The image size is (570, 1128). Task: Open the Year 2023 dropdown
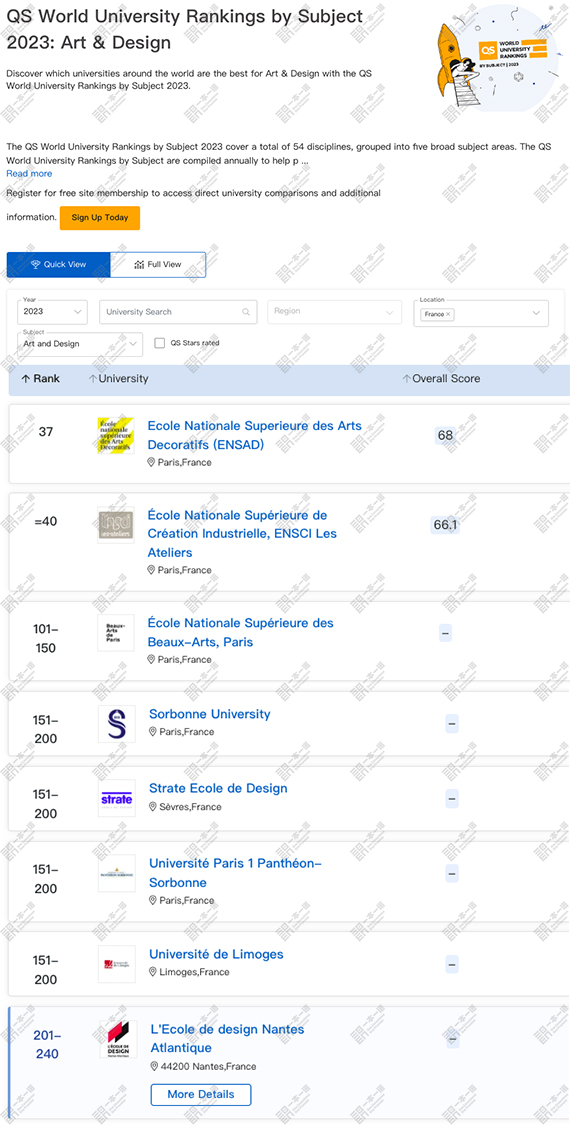point(53,312)
